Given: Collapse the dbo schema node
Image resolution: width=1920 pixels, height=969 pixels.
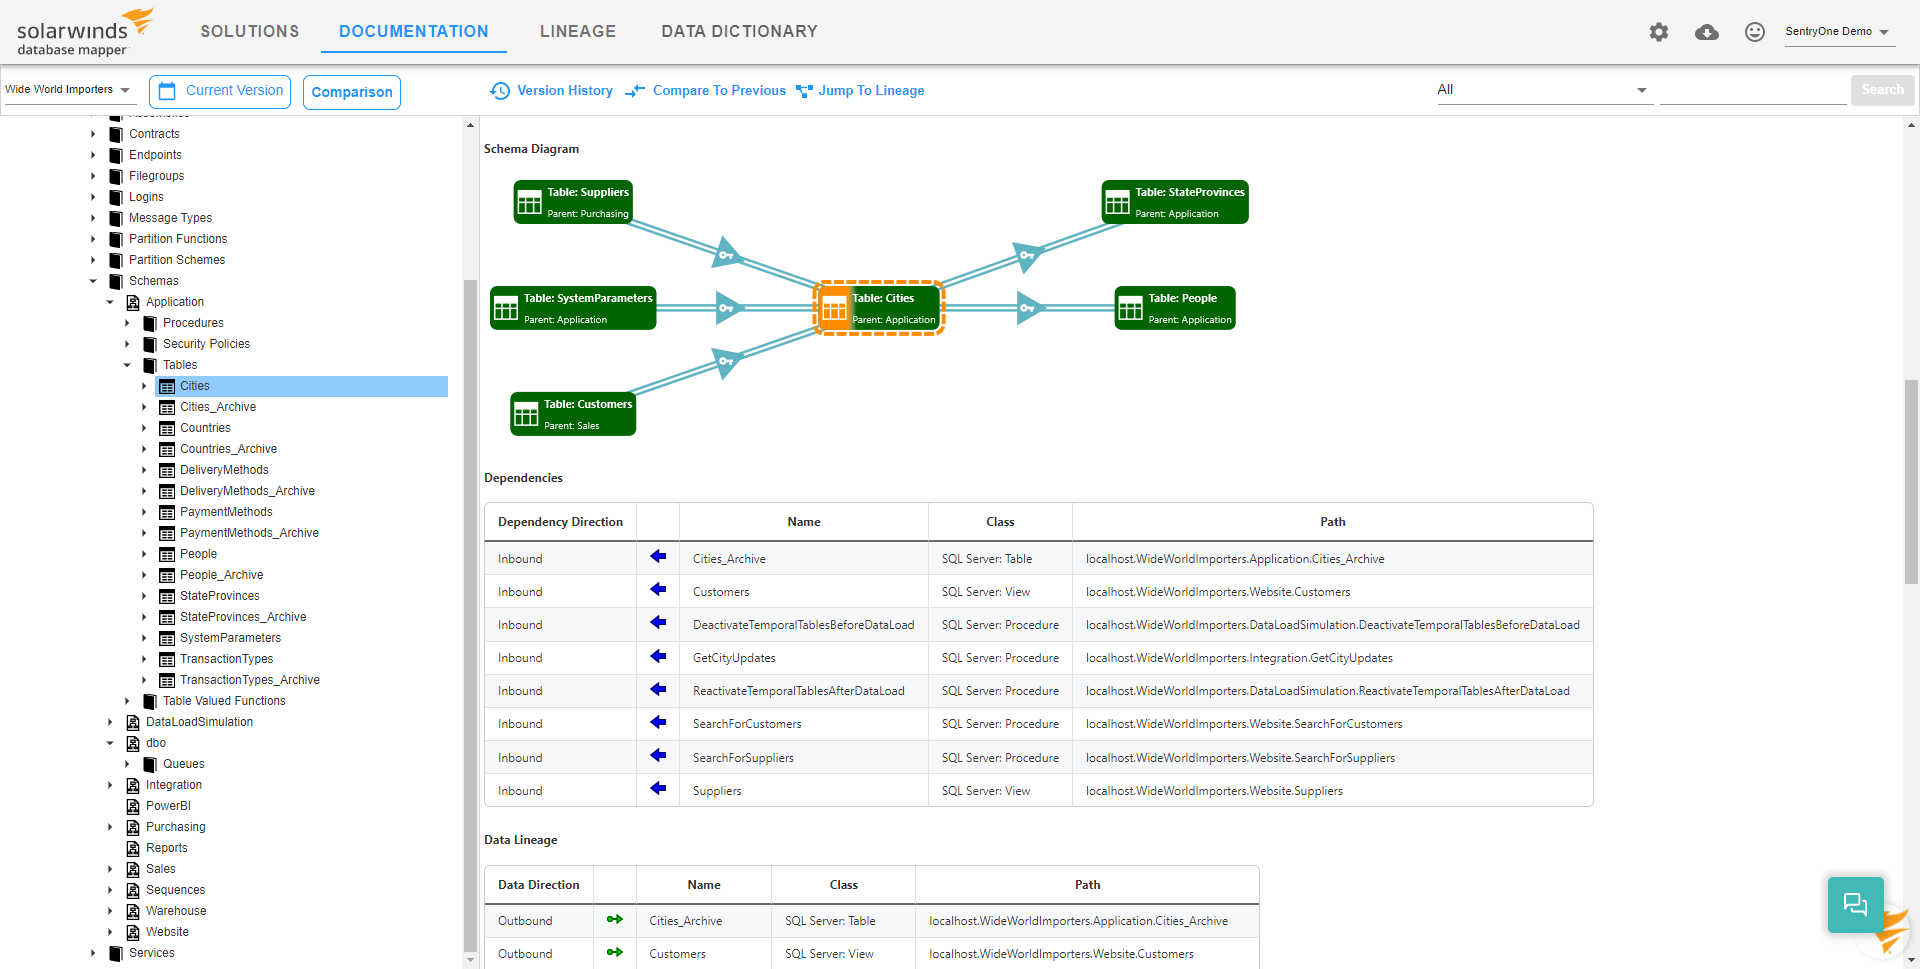Looking at the screenshot, I should (110, 743).
